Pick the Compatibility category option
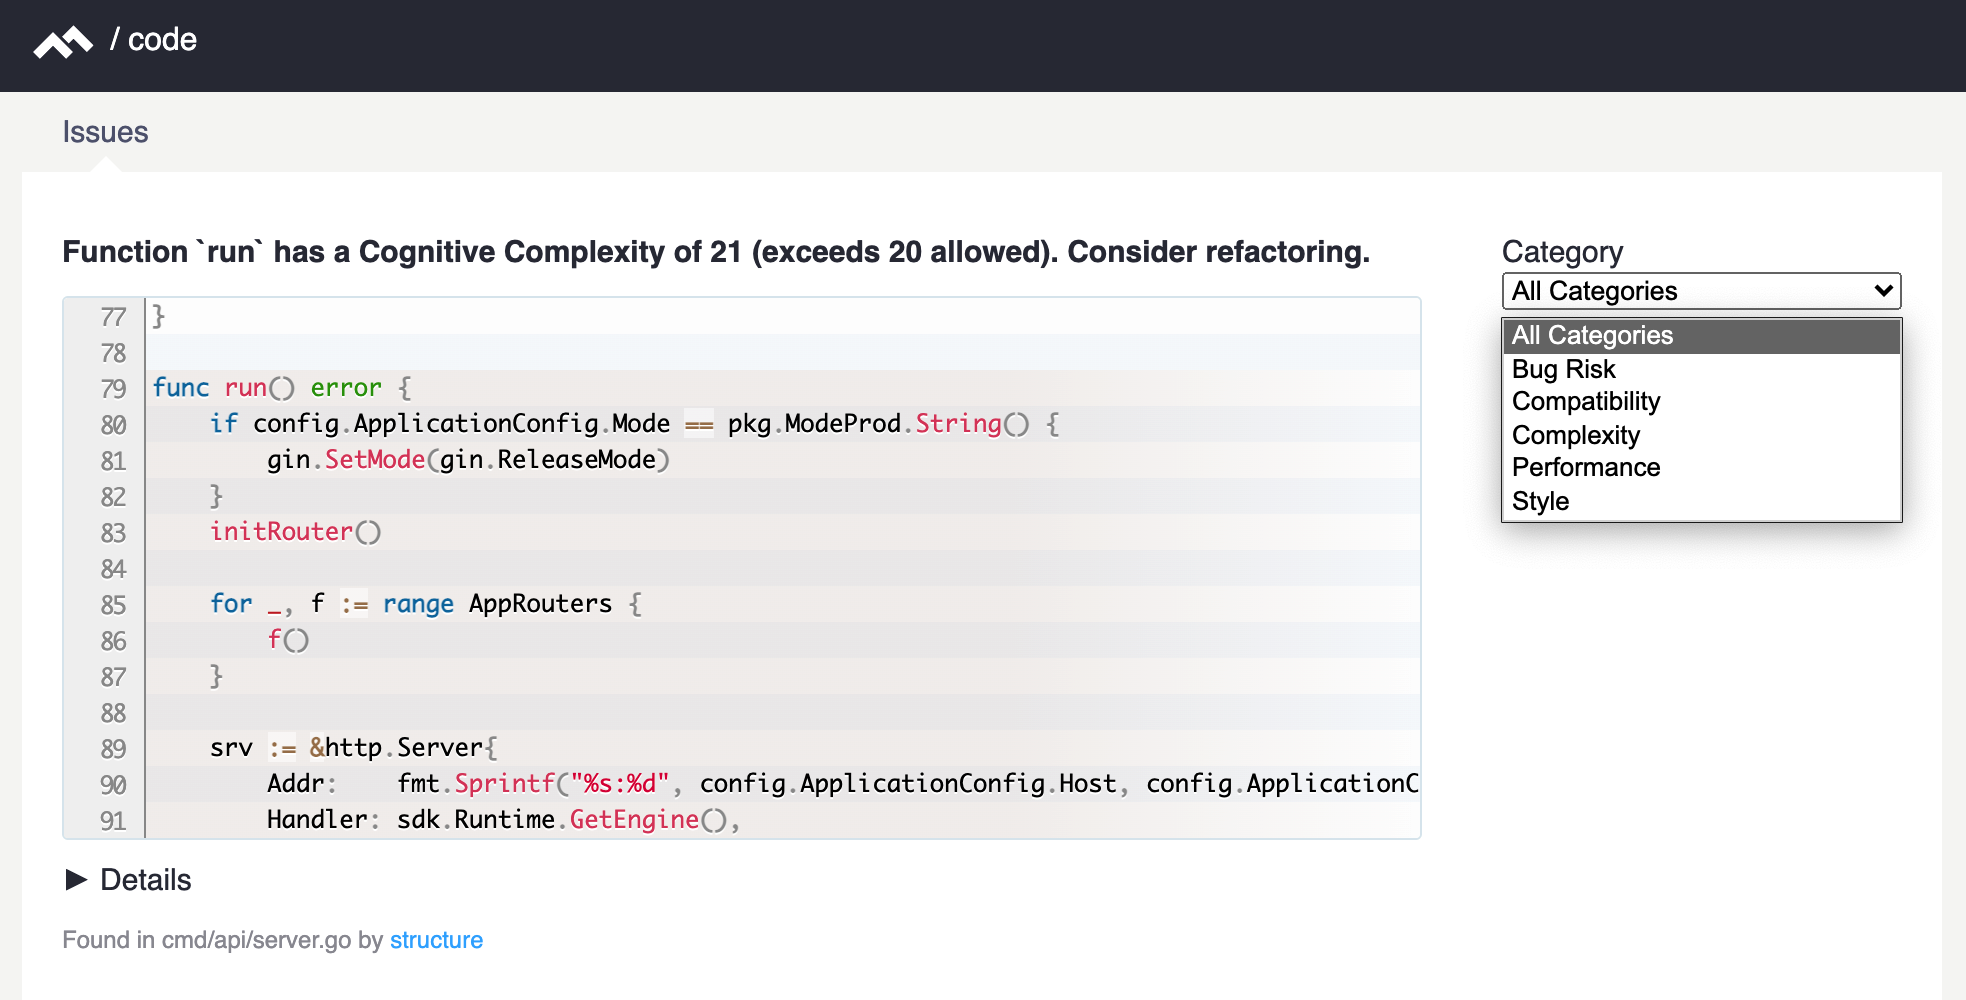The width and height of the screenshot is (1966, 1000). pos(1585,402)
